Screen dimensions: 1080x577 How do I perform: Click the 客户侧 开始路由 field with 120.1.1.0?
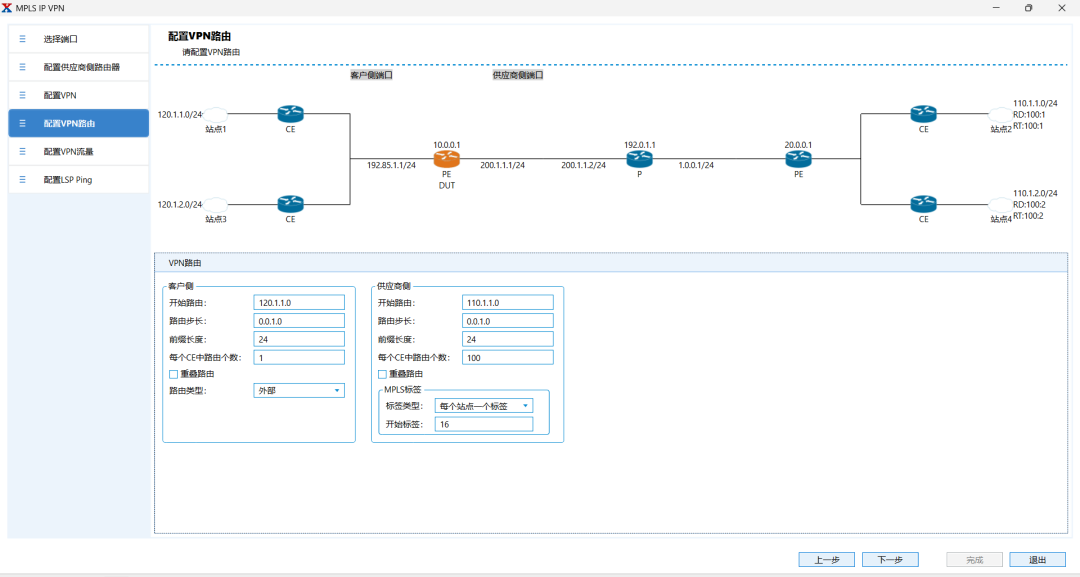[x=299, y=302]
